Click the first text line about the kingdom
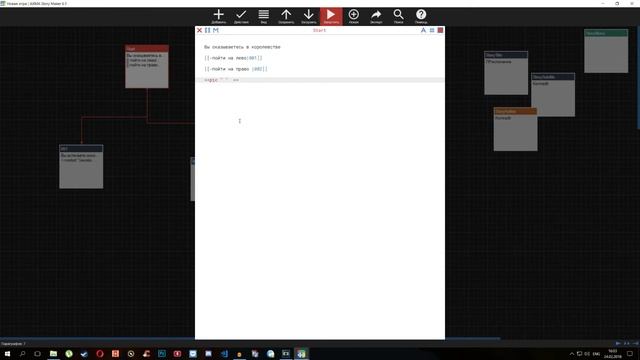The image size is (640, 360). click(x=242, y=47)
